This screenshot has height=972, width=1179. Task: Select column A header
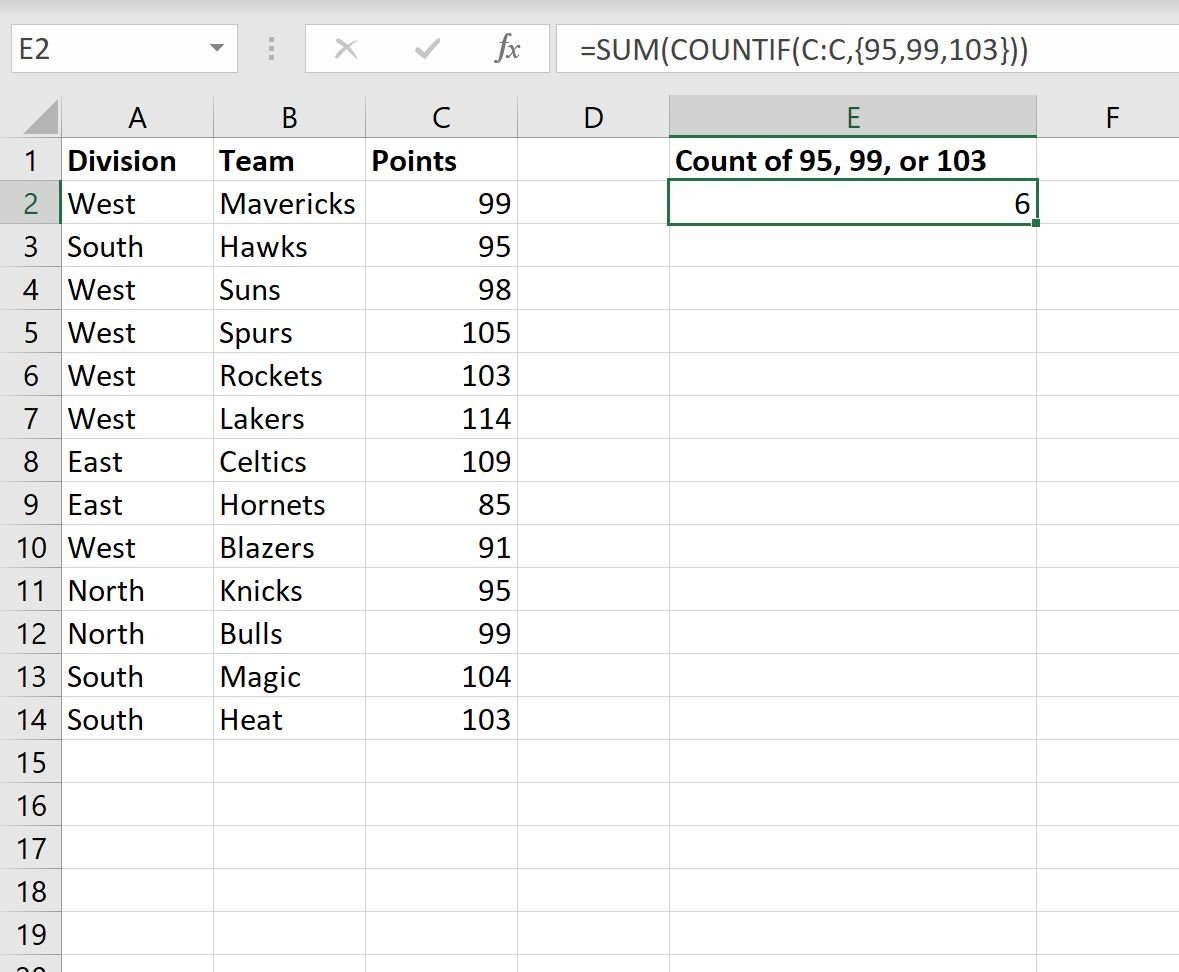coord(138,117)
